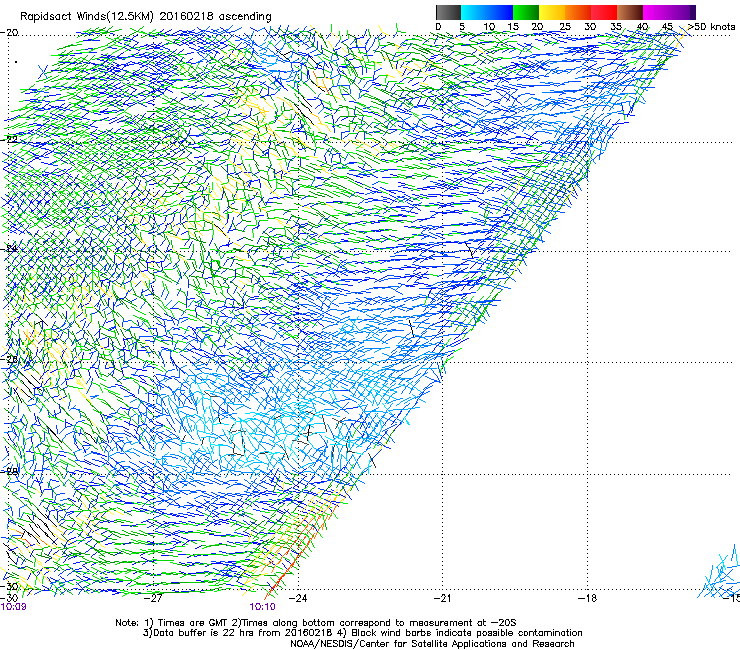Viewport: 740px width, 650px height.
Task: Select the '-18' longitude label on the bottom axis
Action: click(x=587, y=598)
